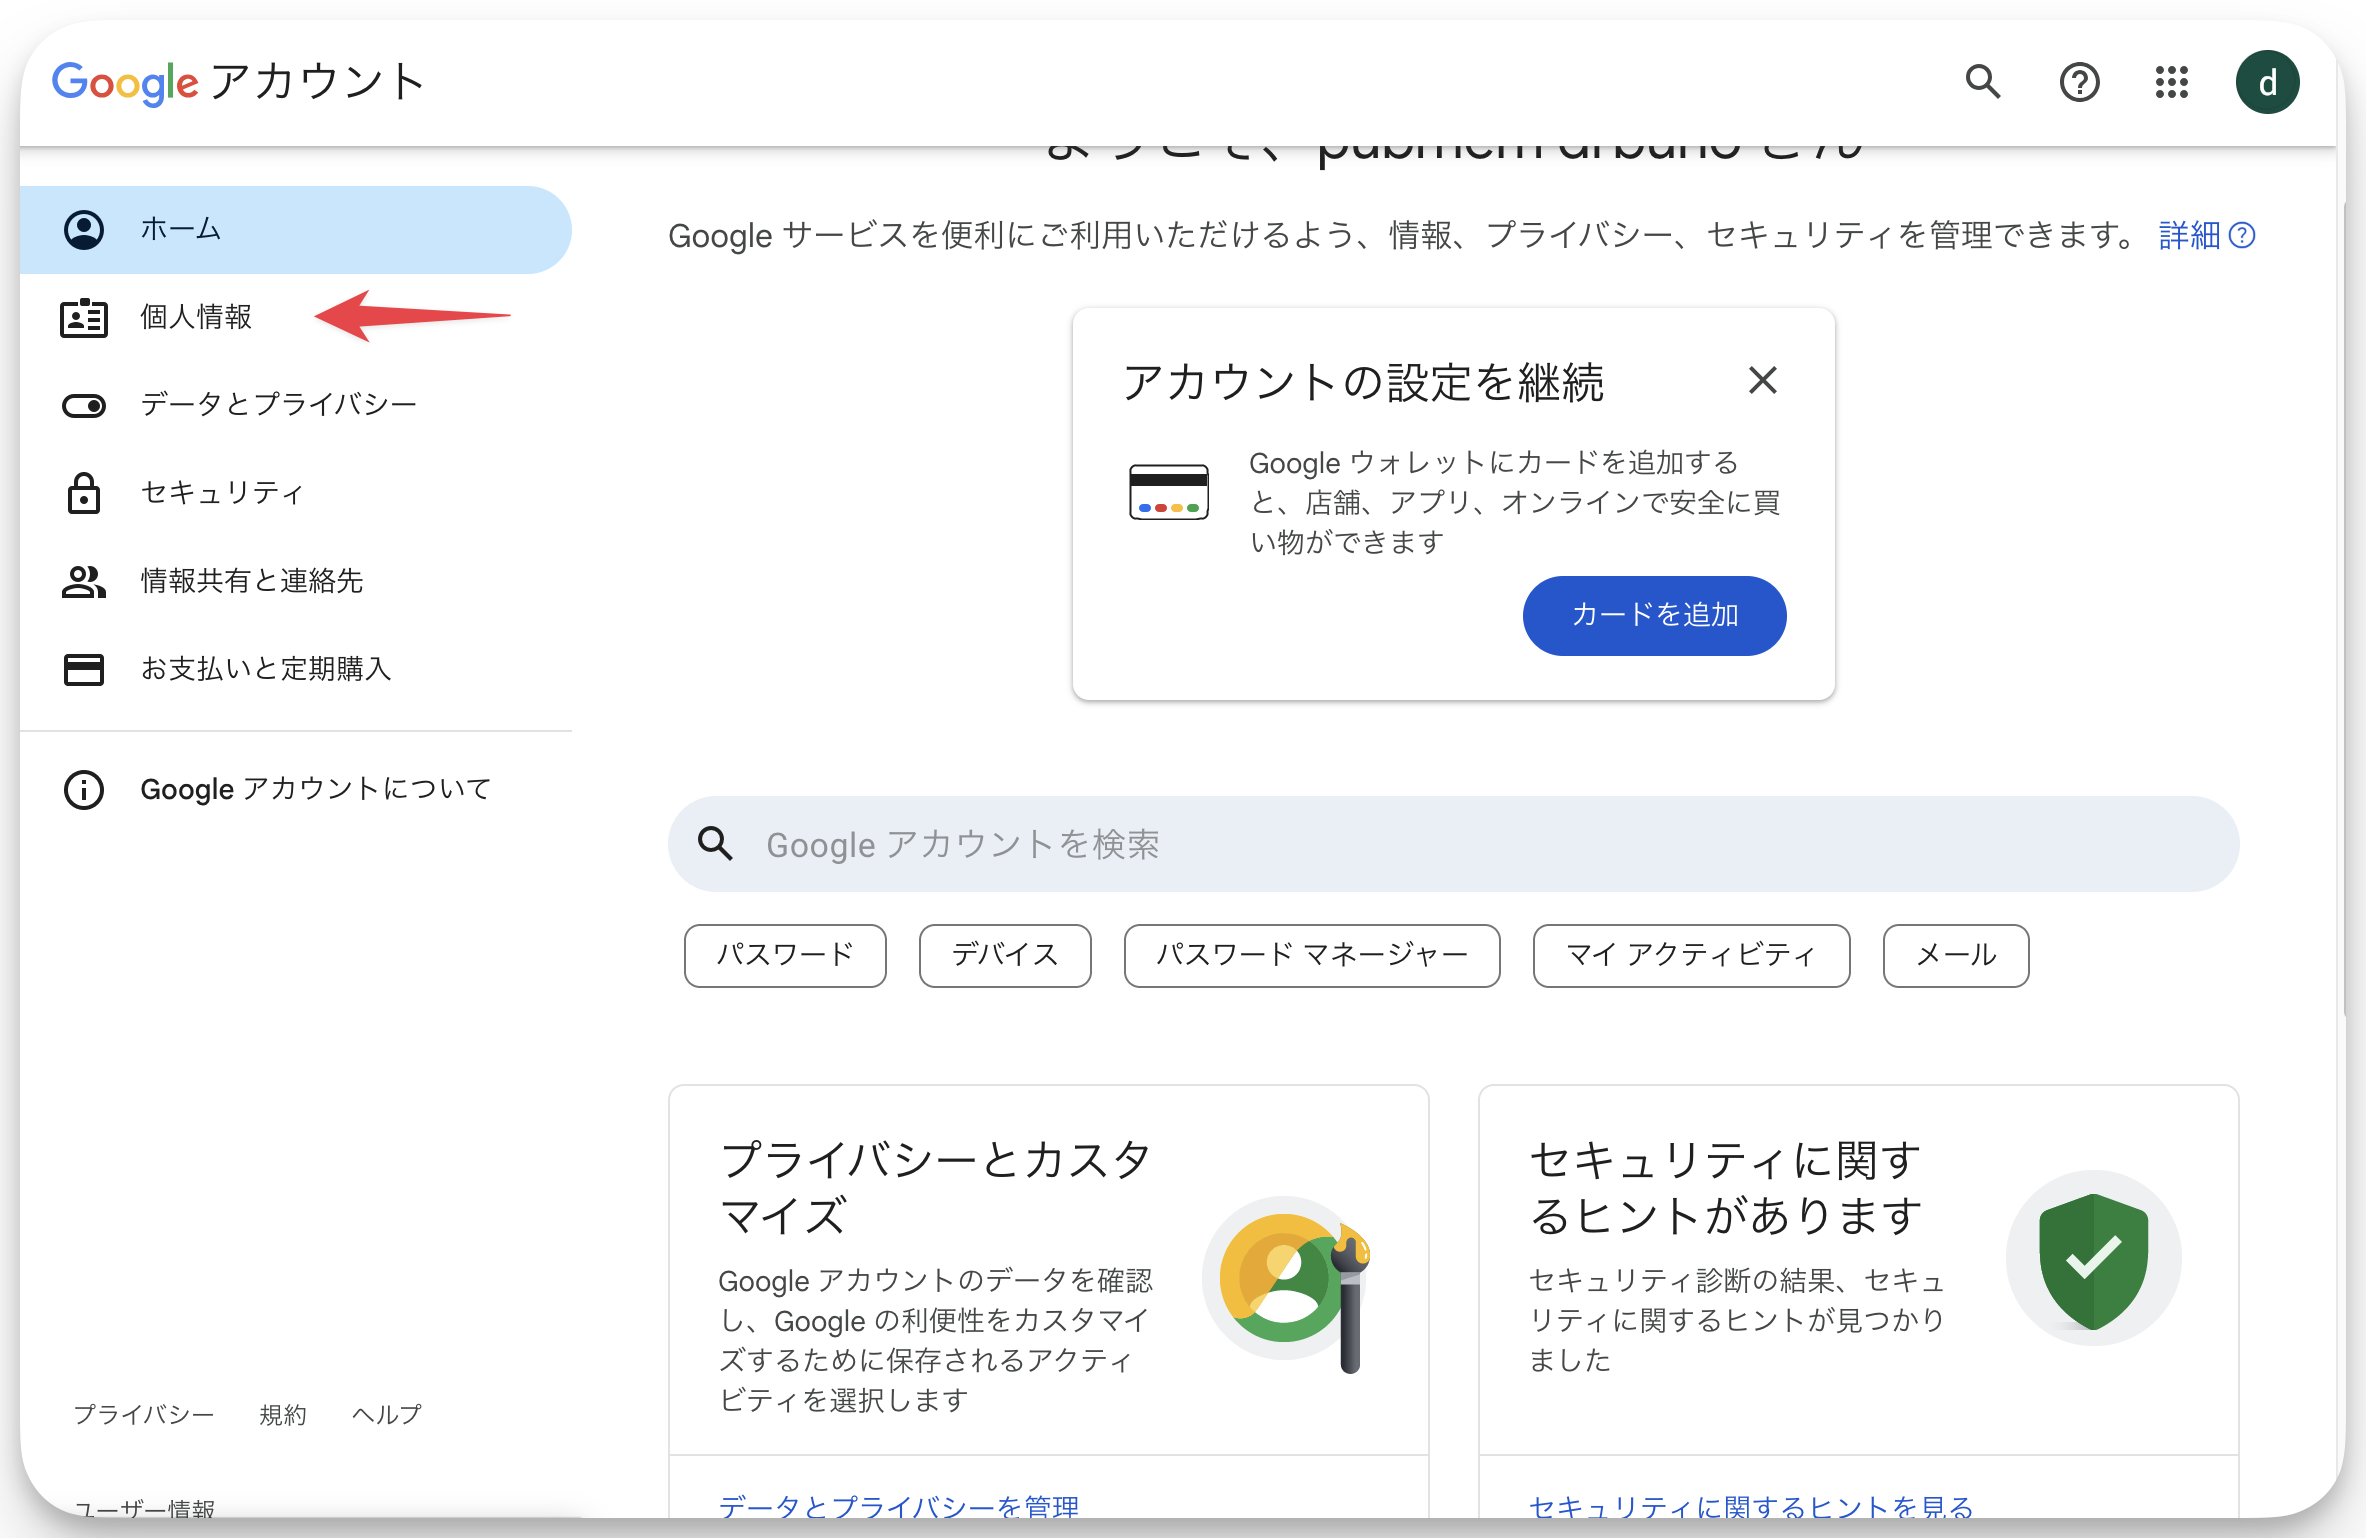Focus the Google アカウントを検索 field
The height and width of the screenshot is (1538, 2366).
click(x=1453, y=844)
